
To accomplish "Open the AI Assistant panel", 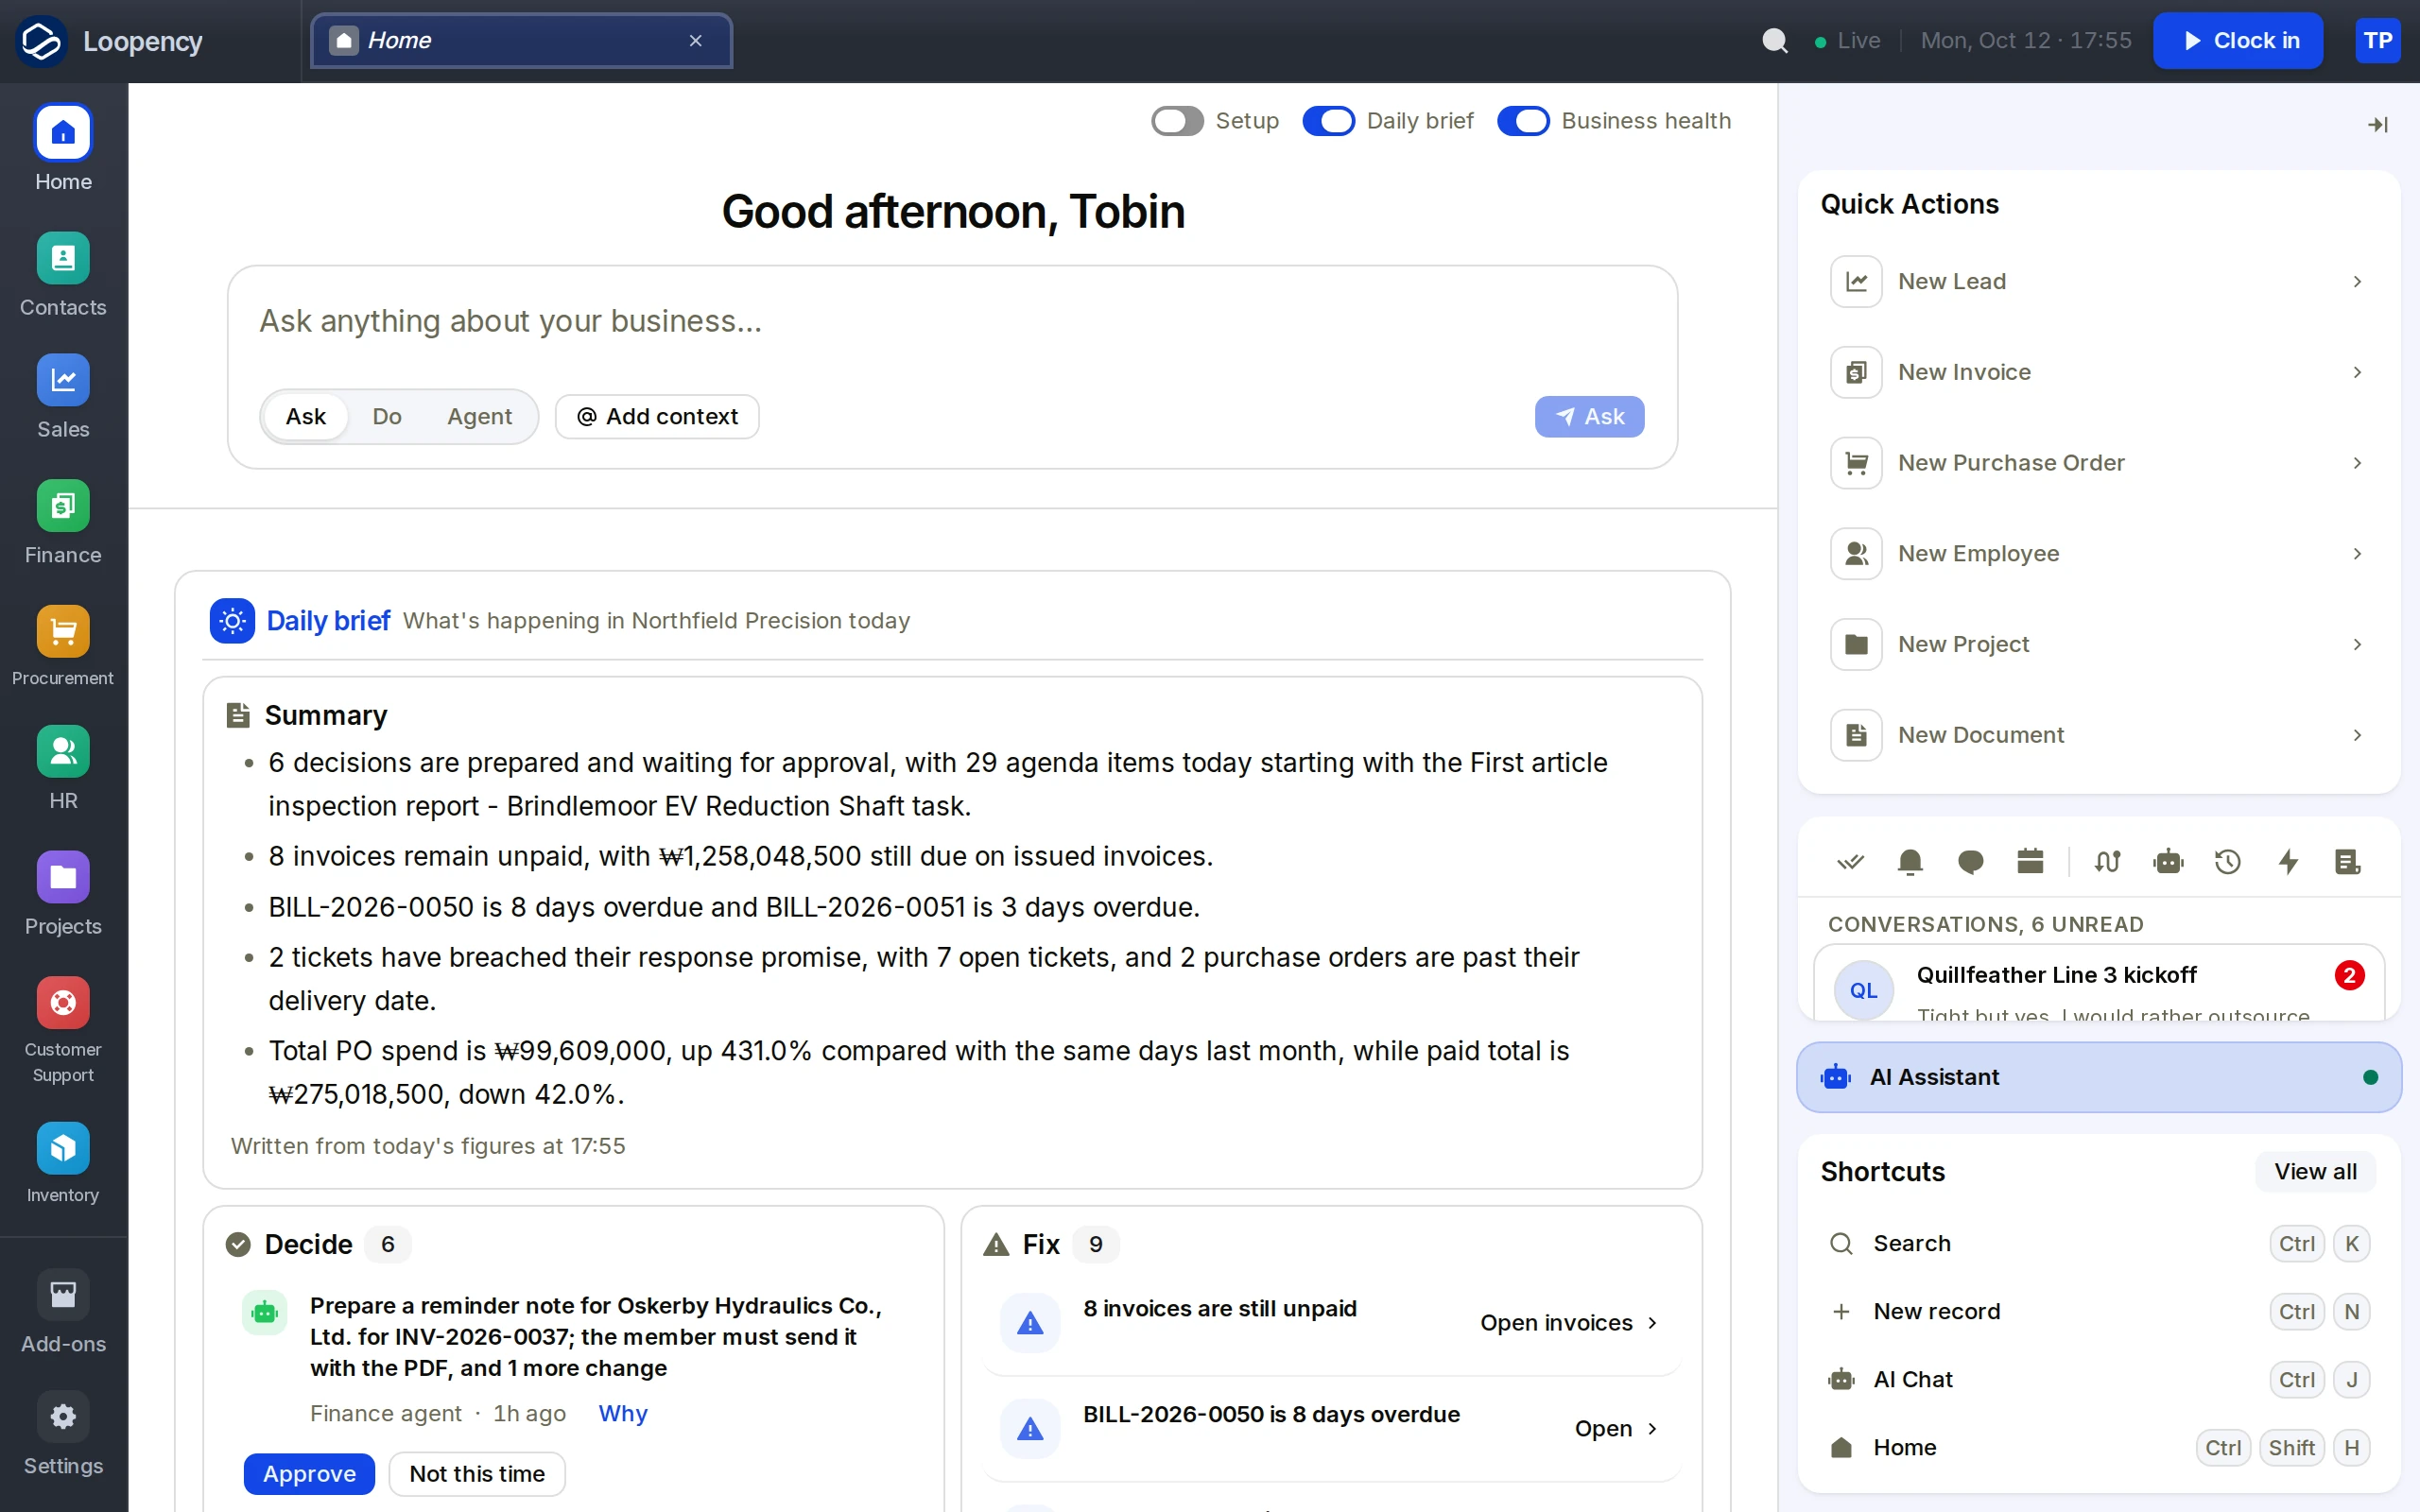I will coord(2098,1077).
